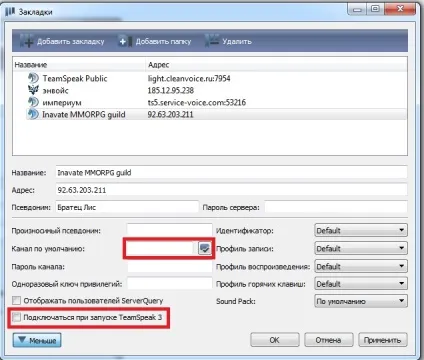Open the Идентификатор dropdown
Screen dimensions: 424x360
tap(361, 230)
